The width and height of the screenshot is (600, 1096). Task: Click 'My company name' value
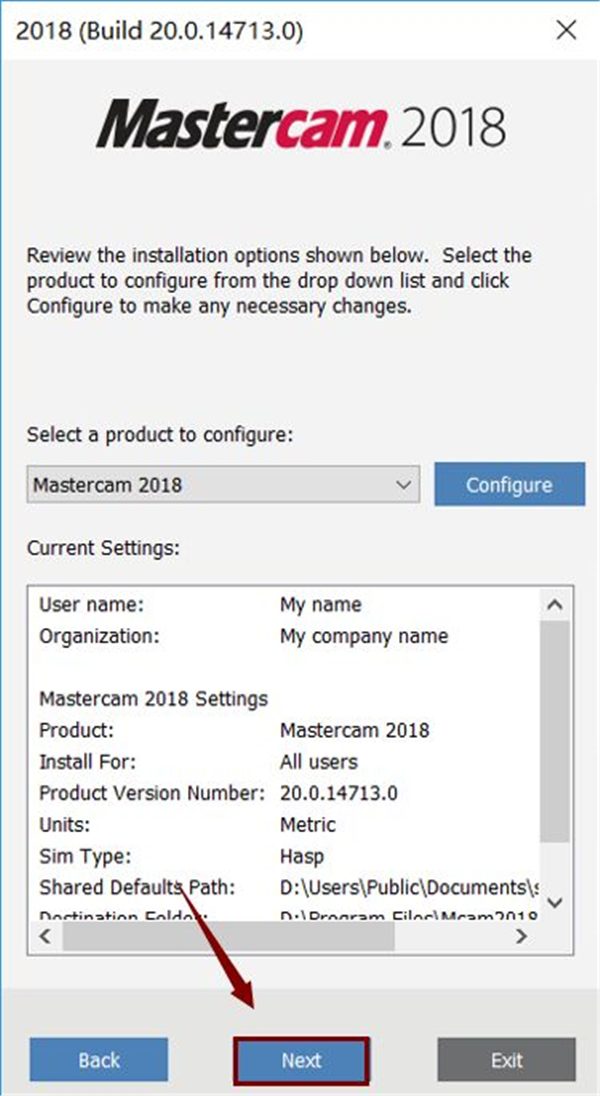click(x=364, y=636)
